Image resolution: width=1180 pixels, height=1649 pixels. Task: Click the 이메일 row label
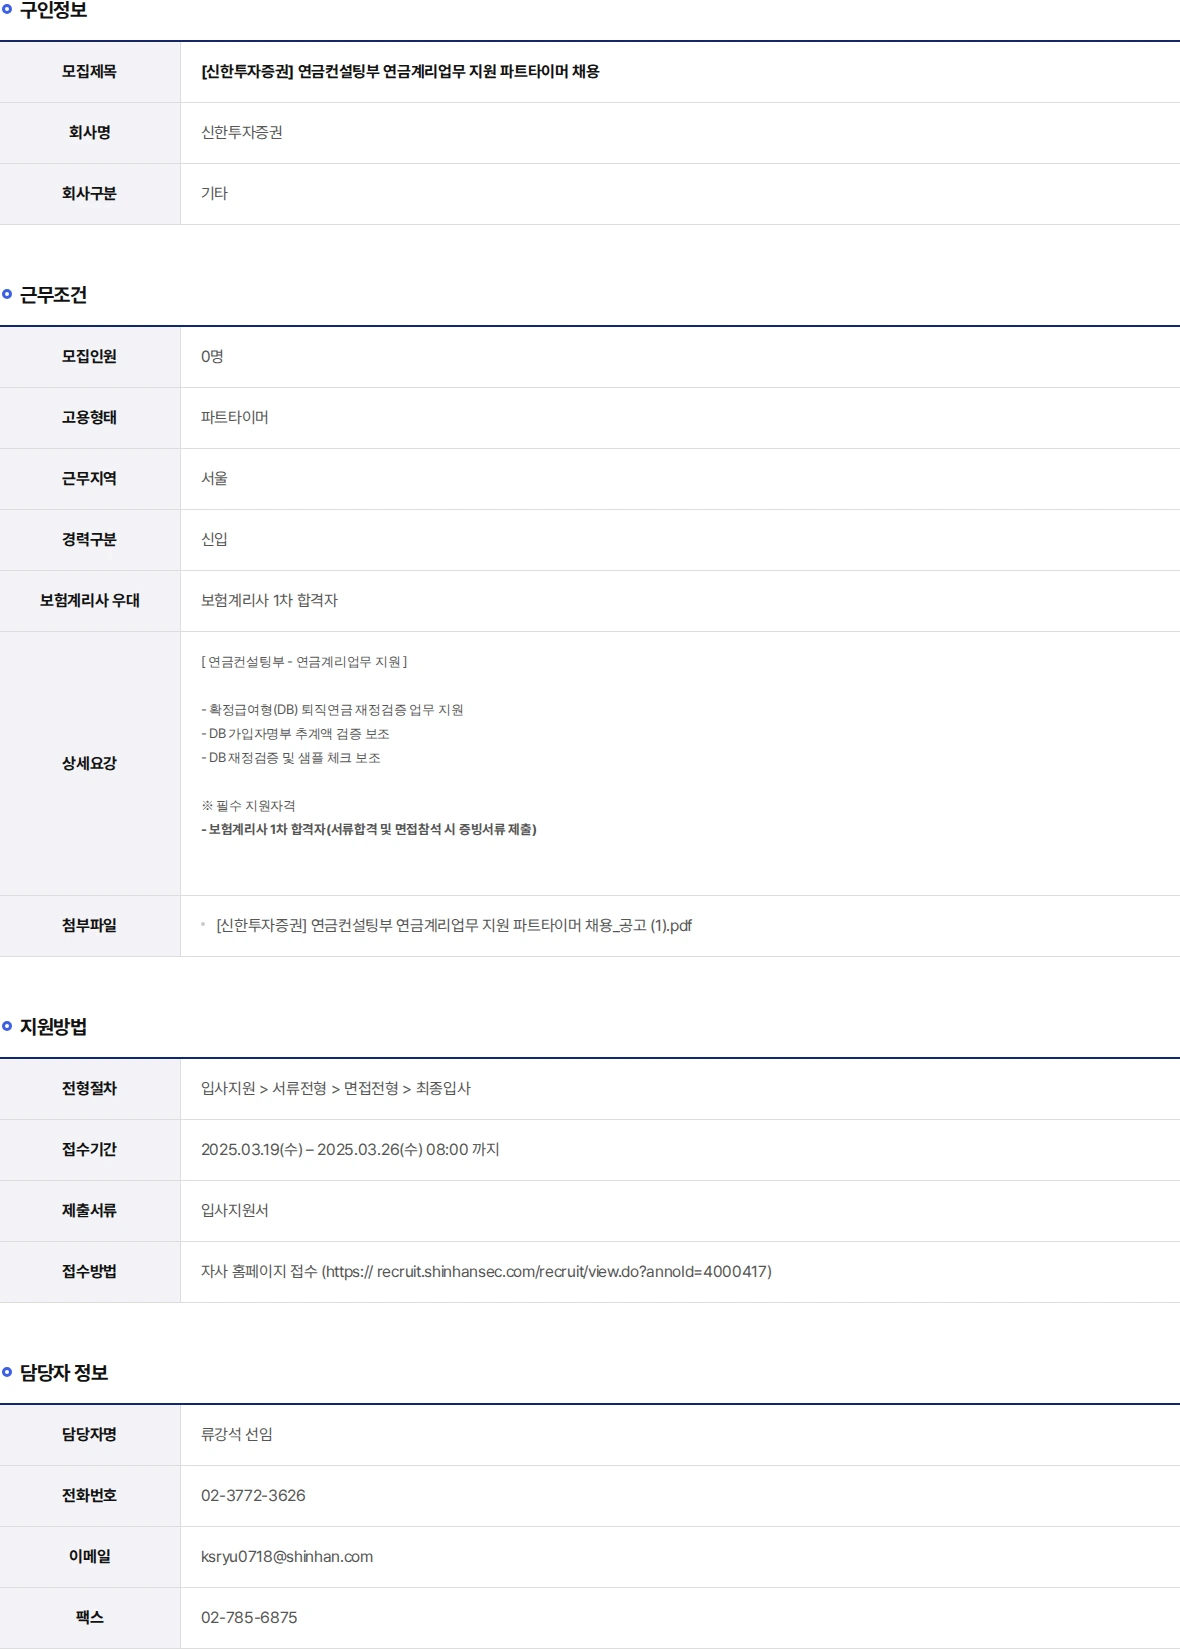90,1557
